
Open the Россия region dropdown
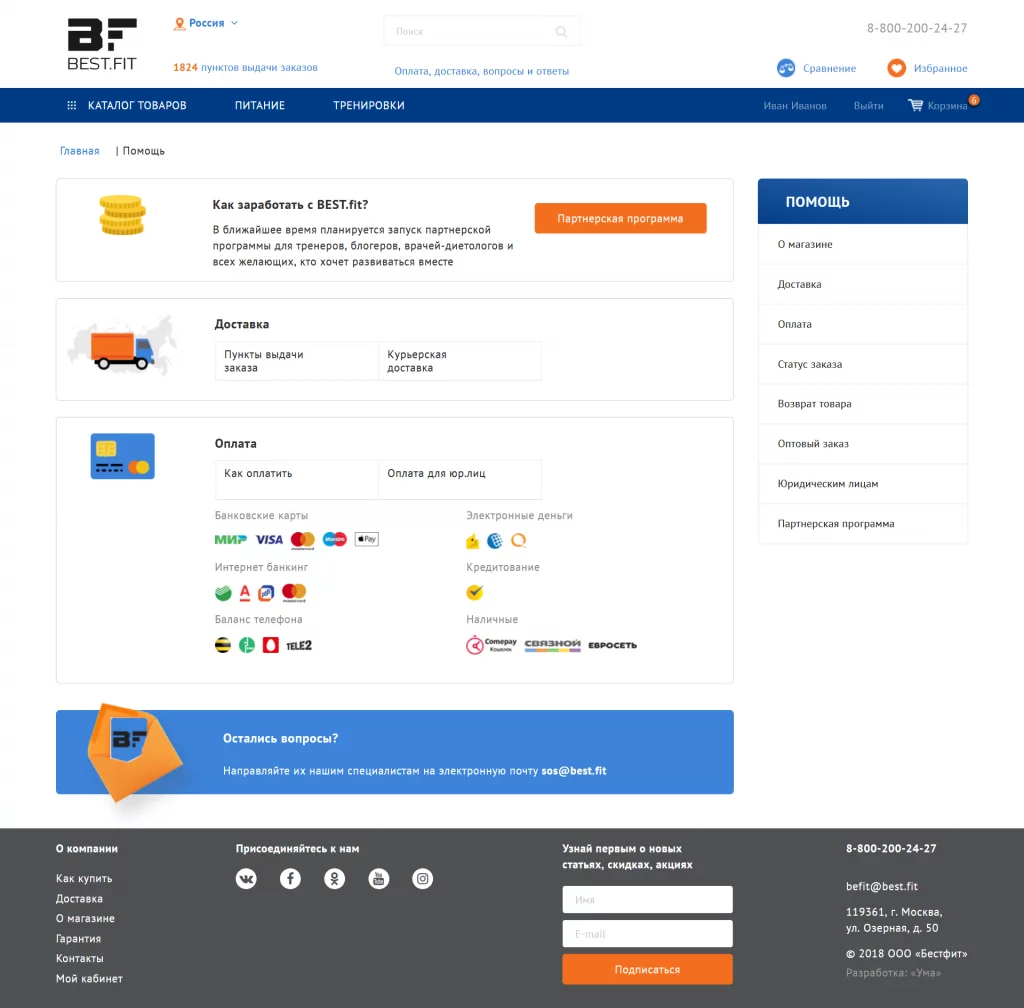pos(213,23)
